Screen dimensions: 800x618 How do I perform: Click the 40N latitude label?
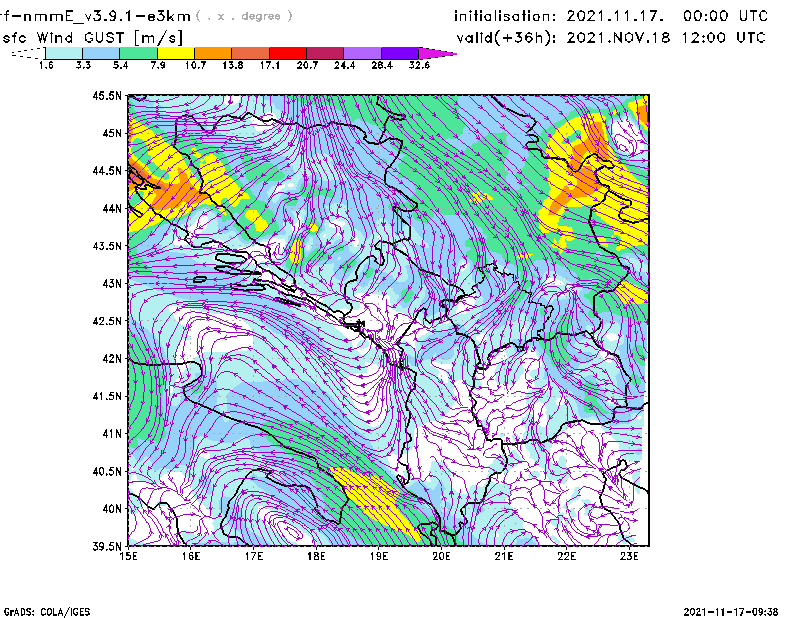pyautogui.click(x=112, y=509)
